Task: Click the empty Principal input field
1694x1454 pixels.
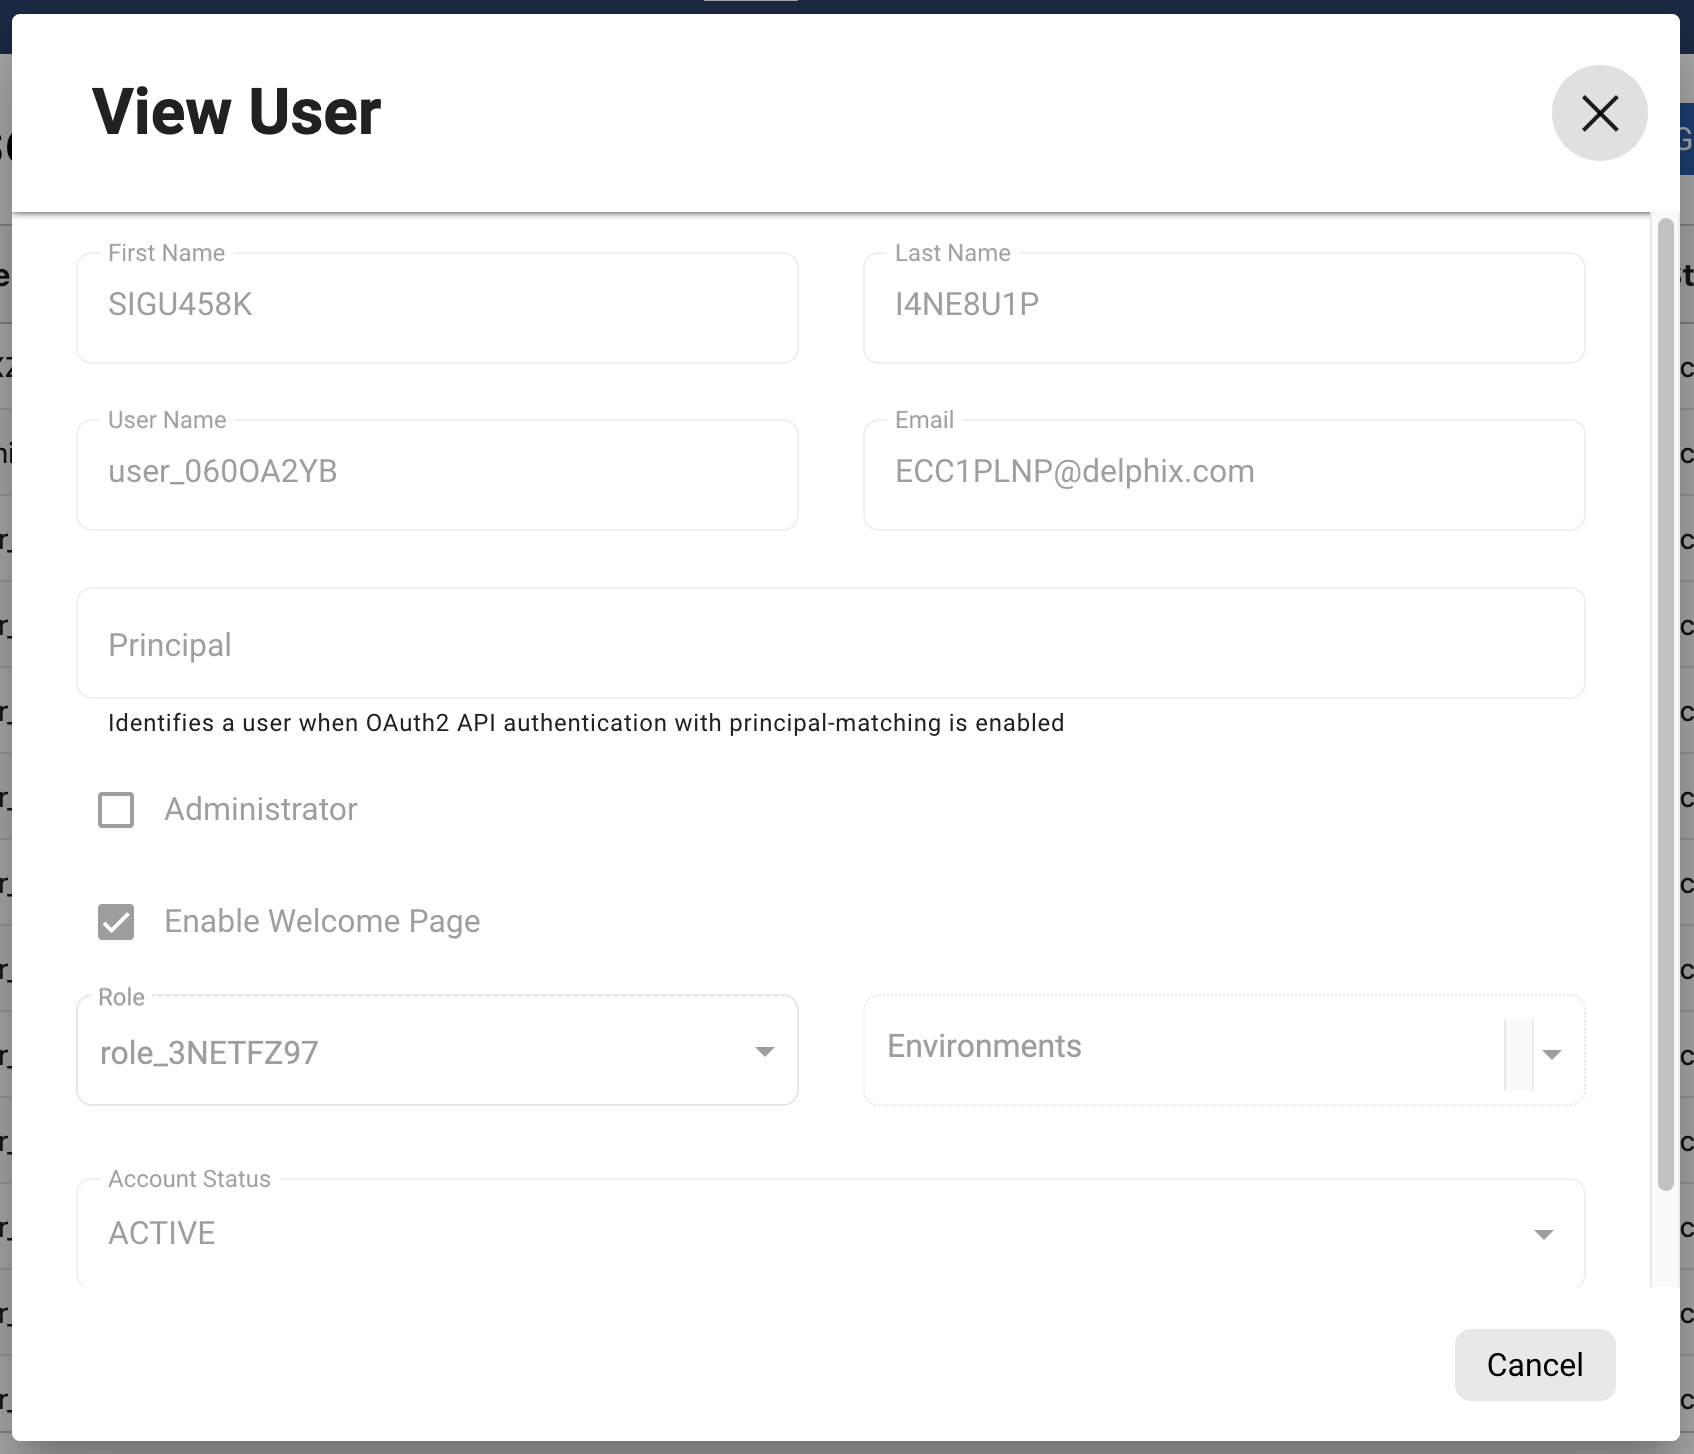Action: pos(830,644)
